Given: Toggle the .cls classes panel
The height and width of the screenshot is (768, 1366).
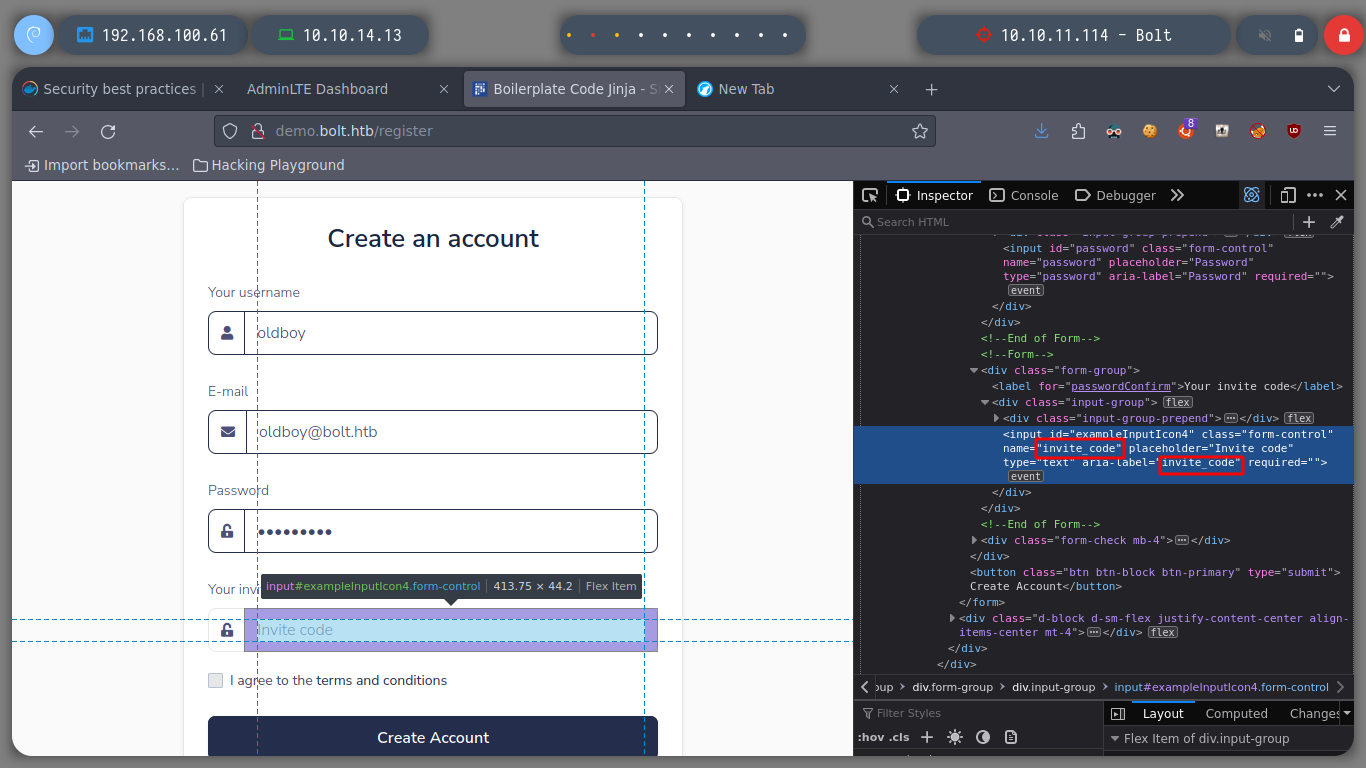Looking at the screenshot, I should [x=899, y=737].
